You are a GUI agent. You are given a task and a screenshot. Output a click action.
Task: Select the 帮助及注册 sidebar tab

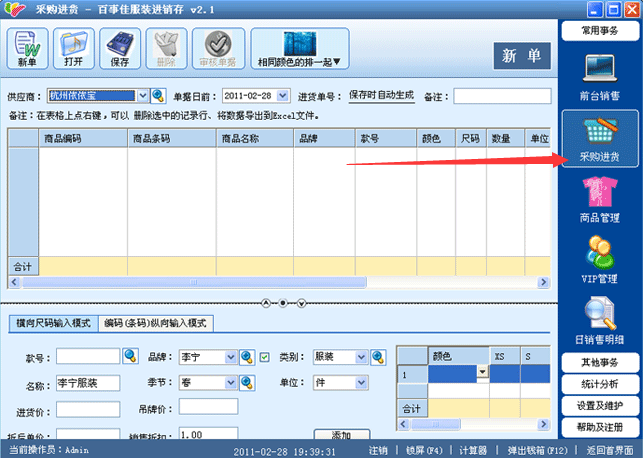(x=600, y=428)
